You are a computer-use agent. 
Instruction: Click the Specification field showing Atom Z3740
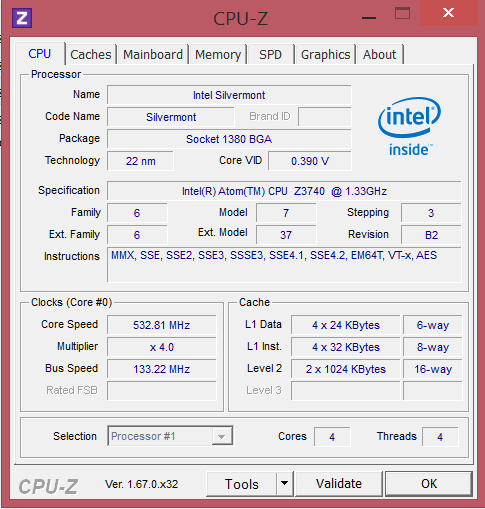click(284, 191)
